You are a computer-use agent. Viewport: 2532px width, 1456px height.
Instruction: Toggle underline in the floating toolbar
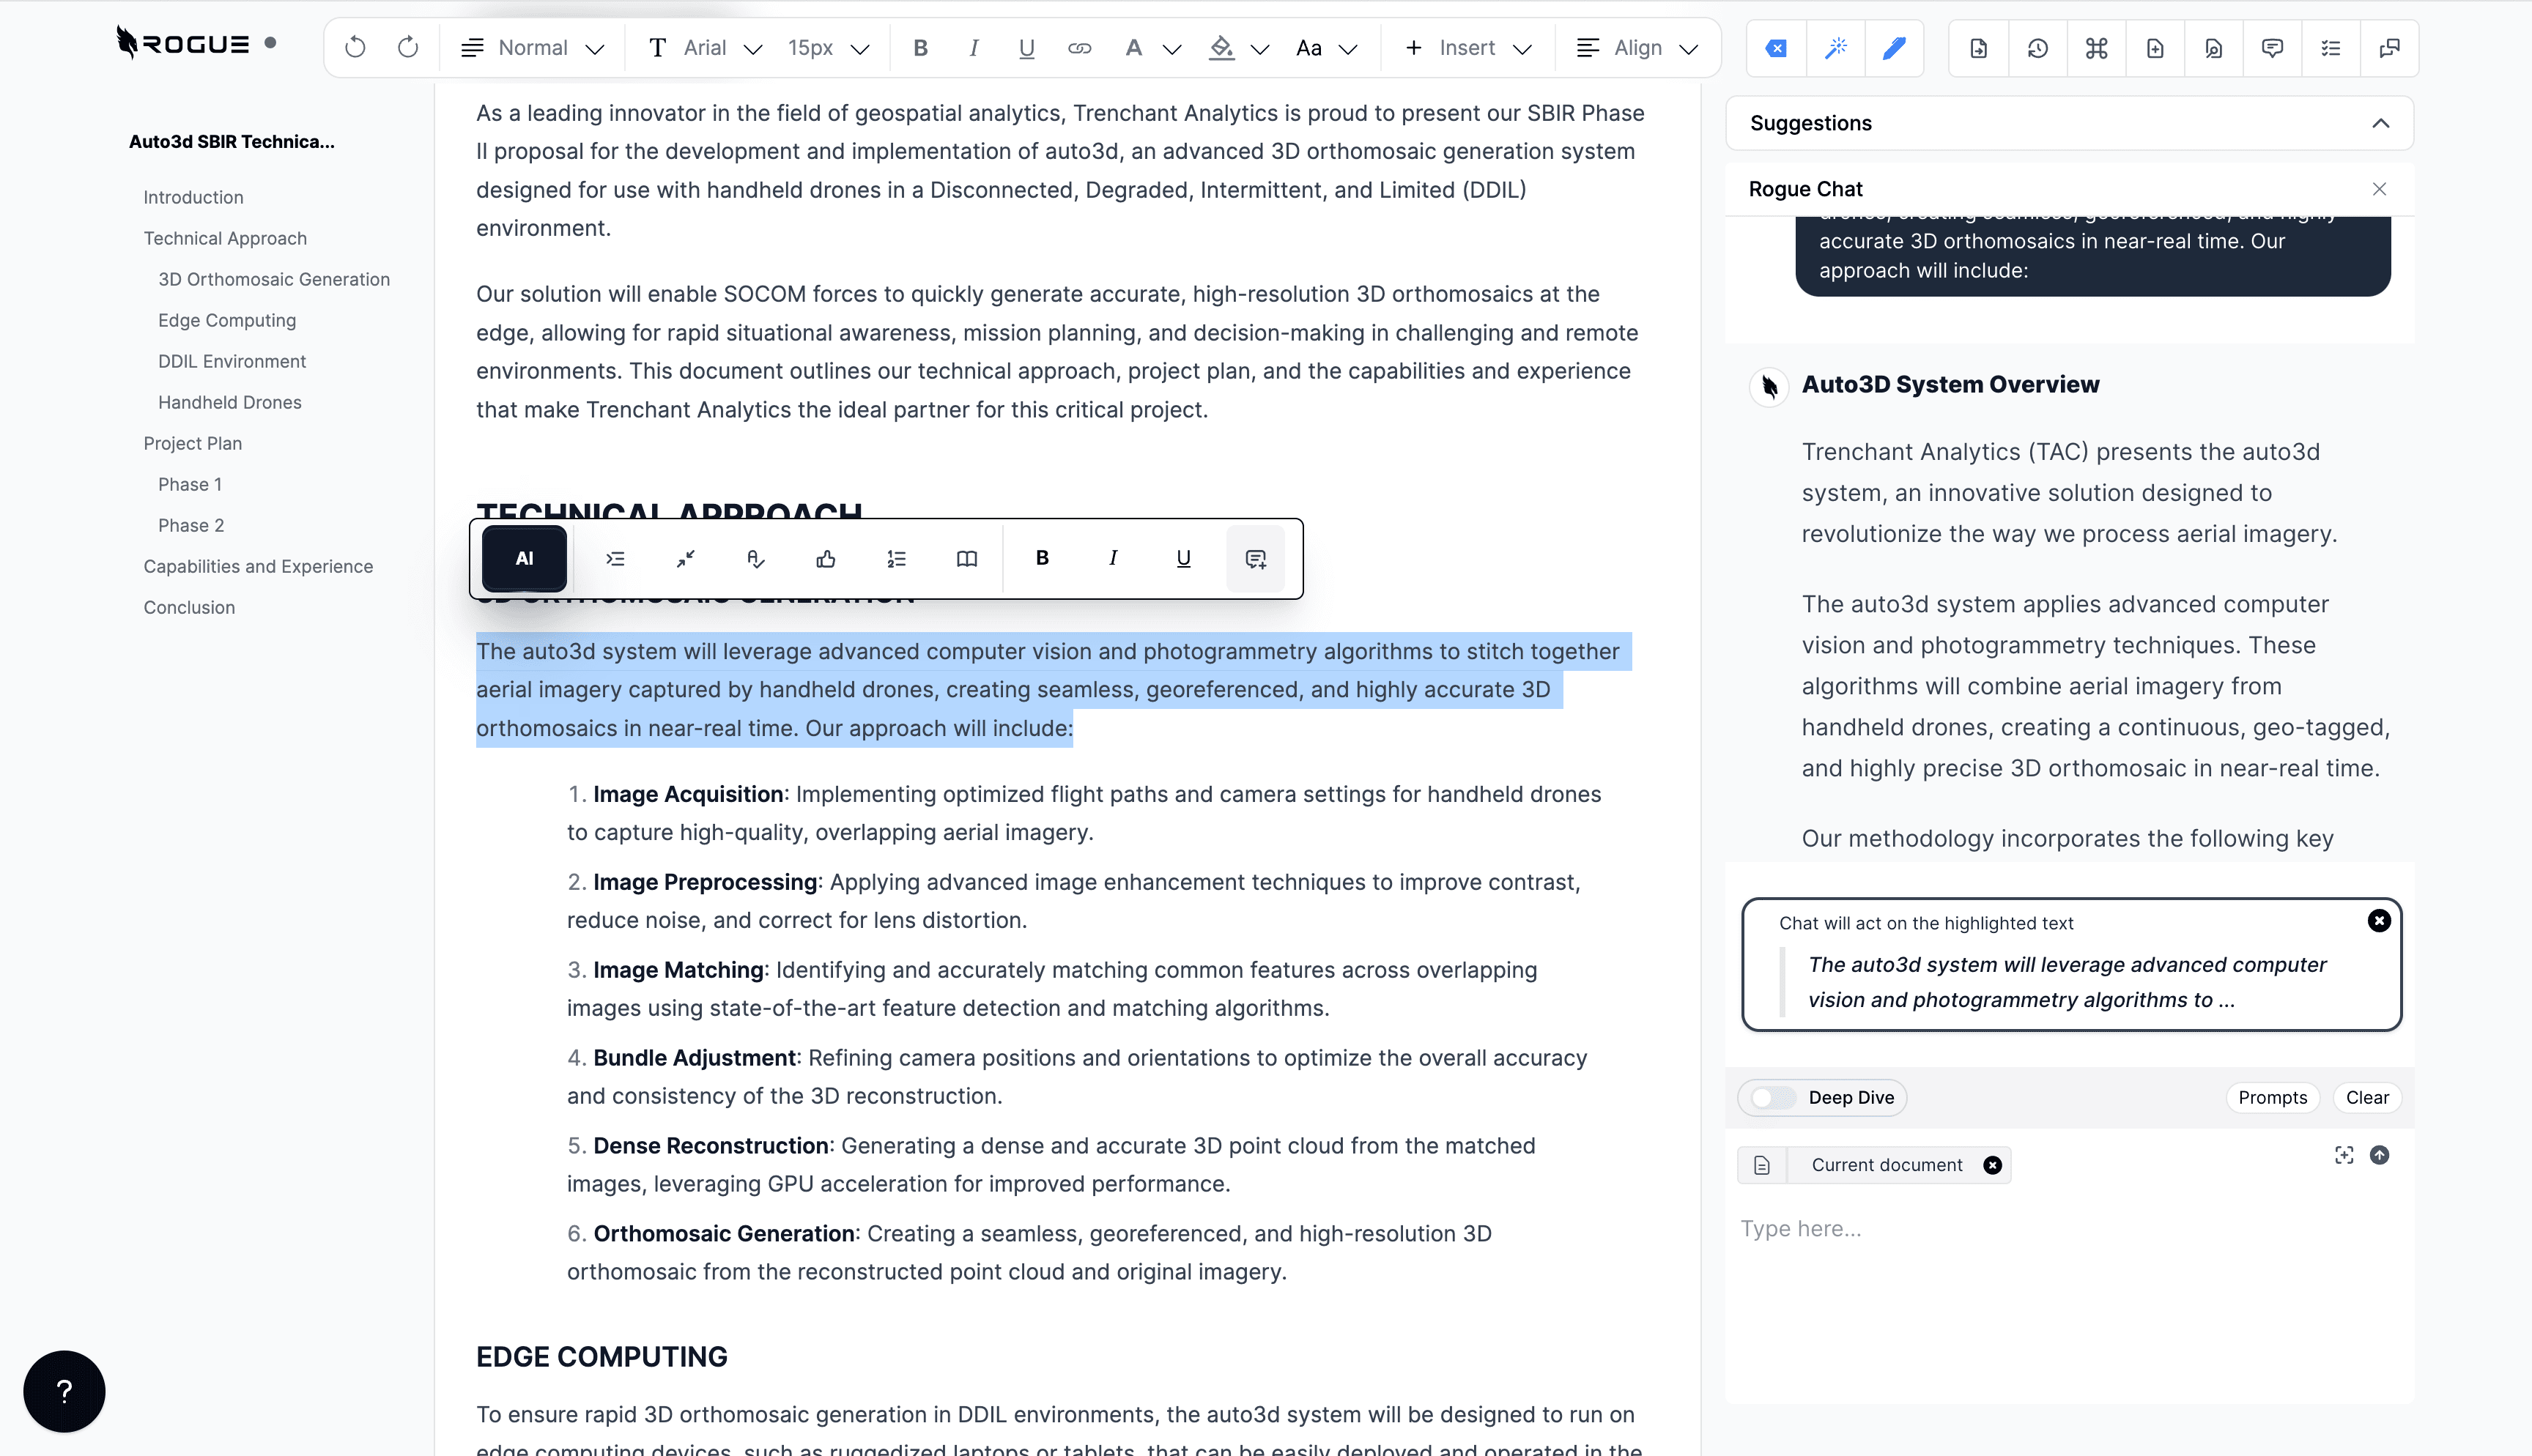tap(1183, 558)
